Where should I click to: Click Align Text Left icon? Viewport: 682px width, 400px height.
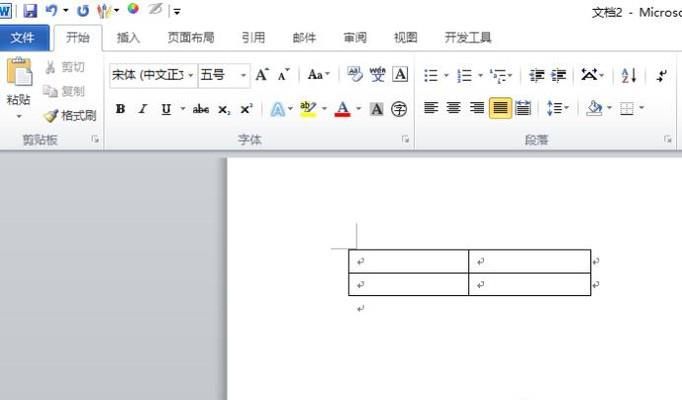point(431,107)
